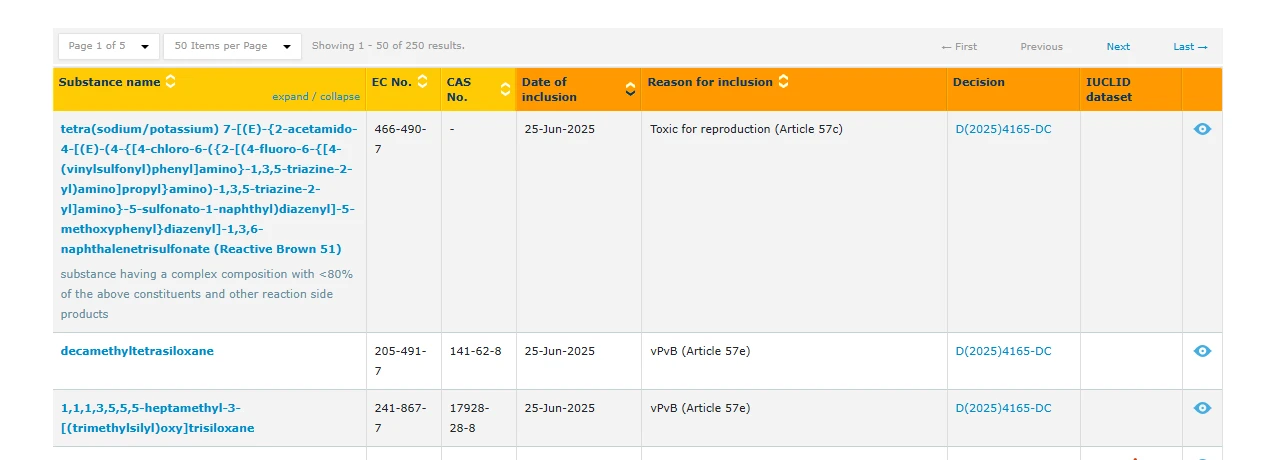
Task: Sort by Reason for inclusion icon
Action: pyautogui.click(x=783, y=82)
